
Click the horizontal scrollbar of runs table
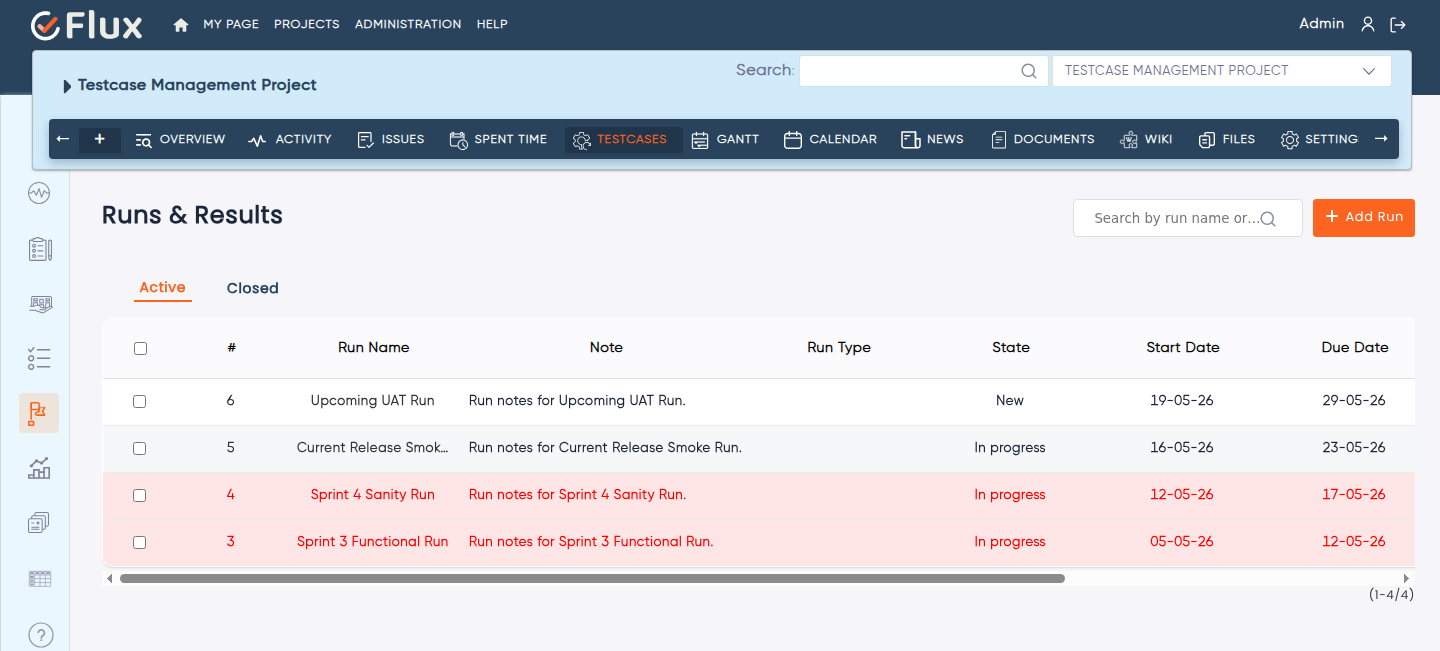point(592,578)
